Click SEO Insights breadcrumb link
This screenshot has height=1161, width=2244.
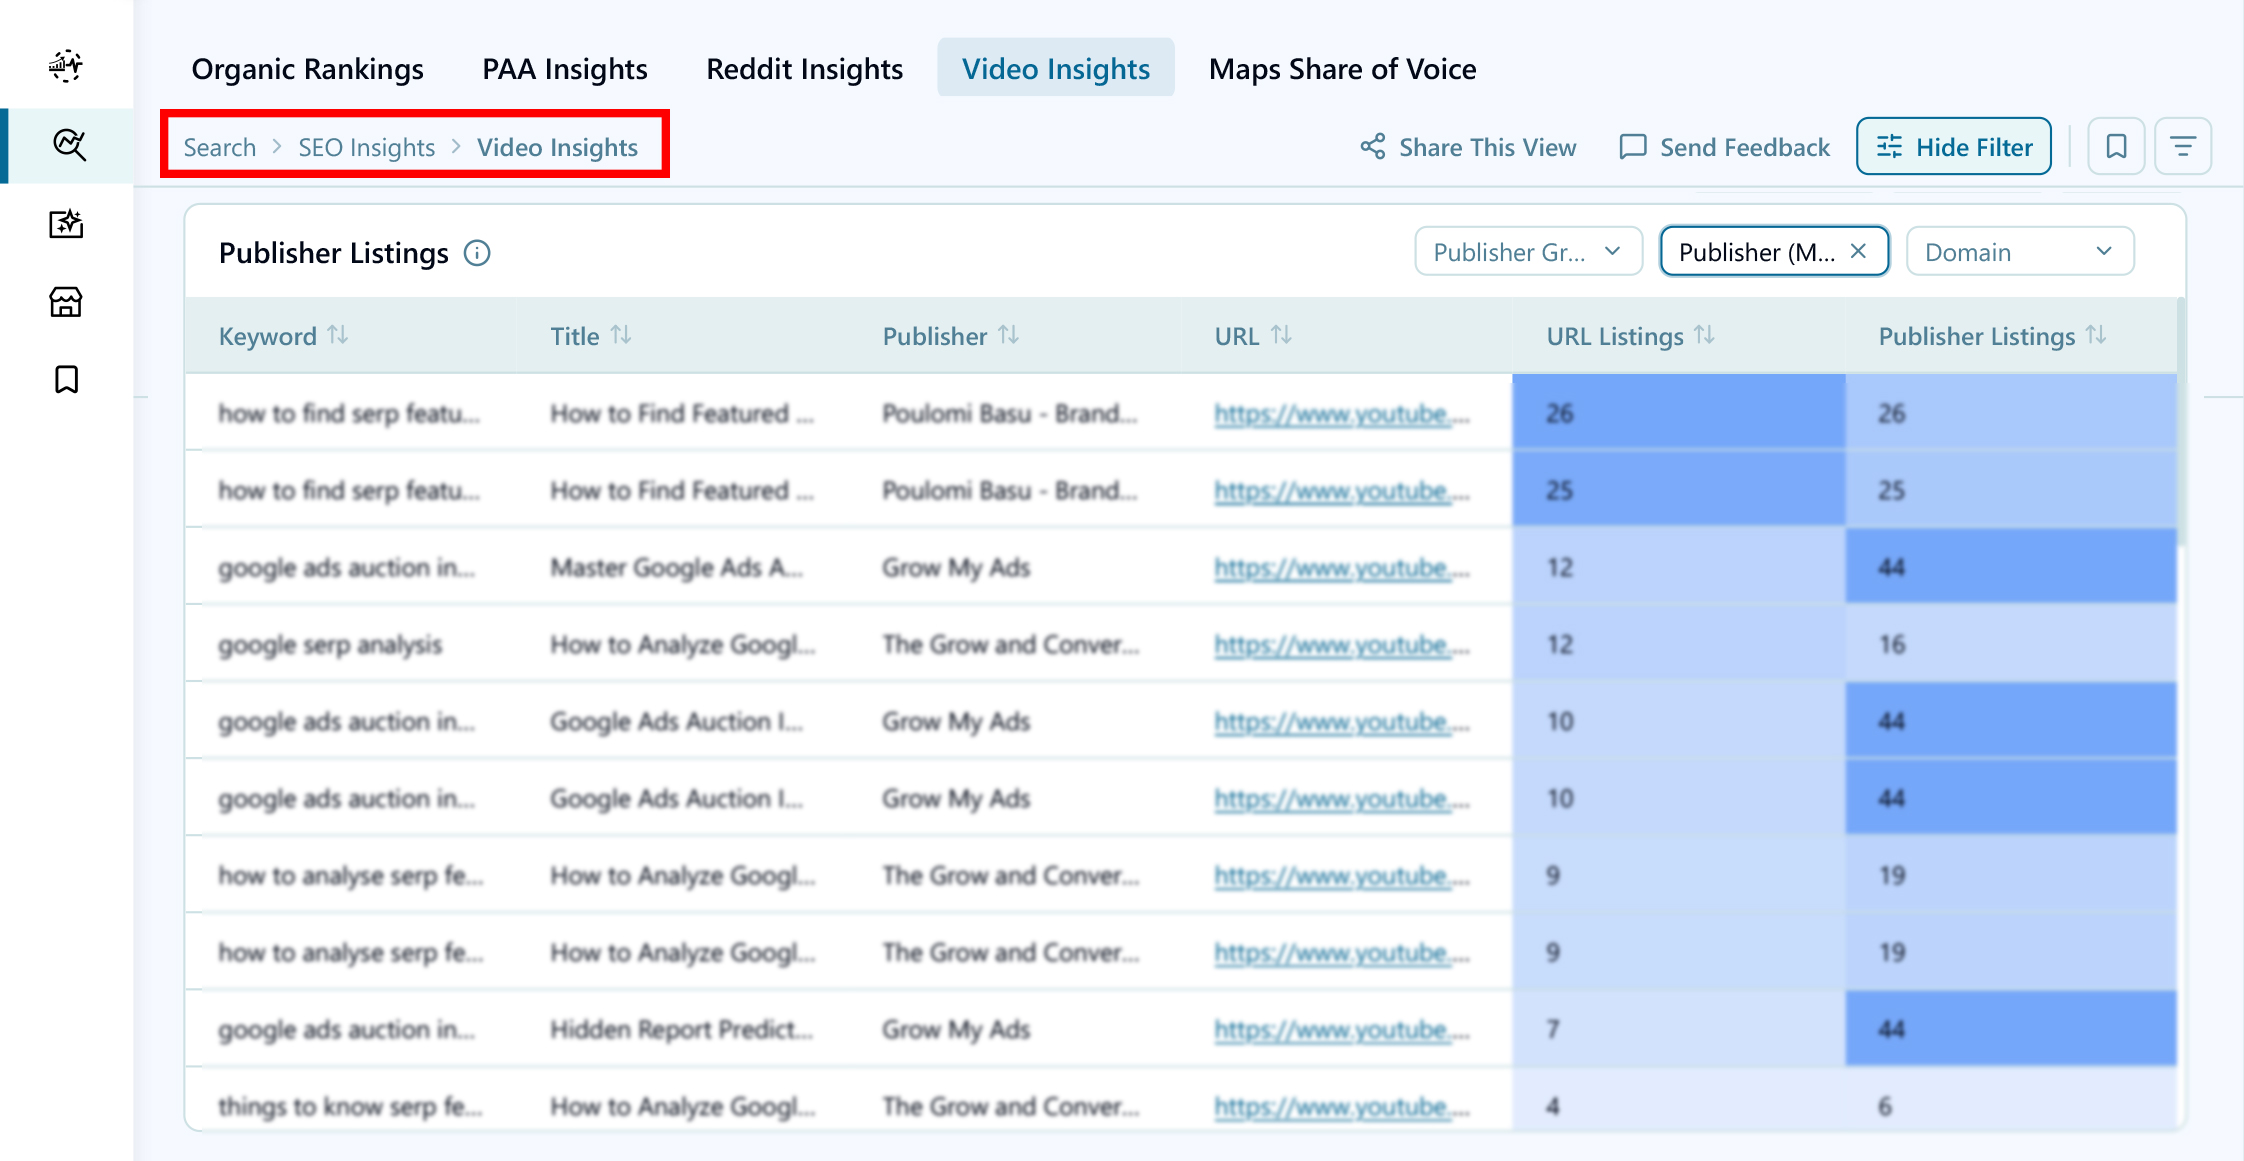pyautogui.click(x=367, y=147)
